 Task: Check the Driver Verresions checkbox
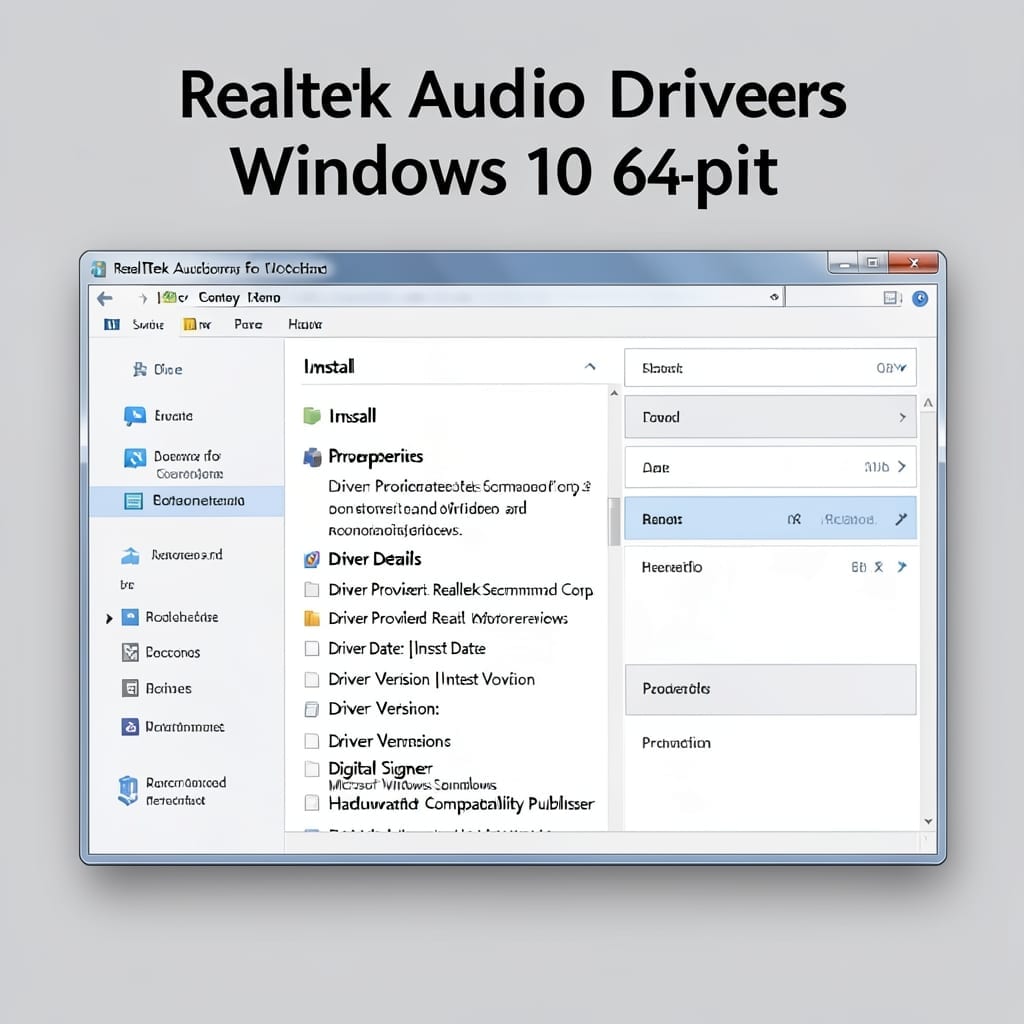(312, 741)
